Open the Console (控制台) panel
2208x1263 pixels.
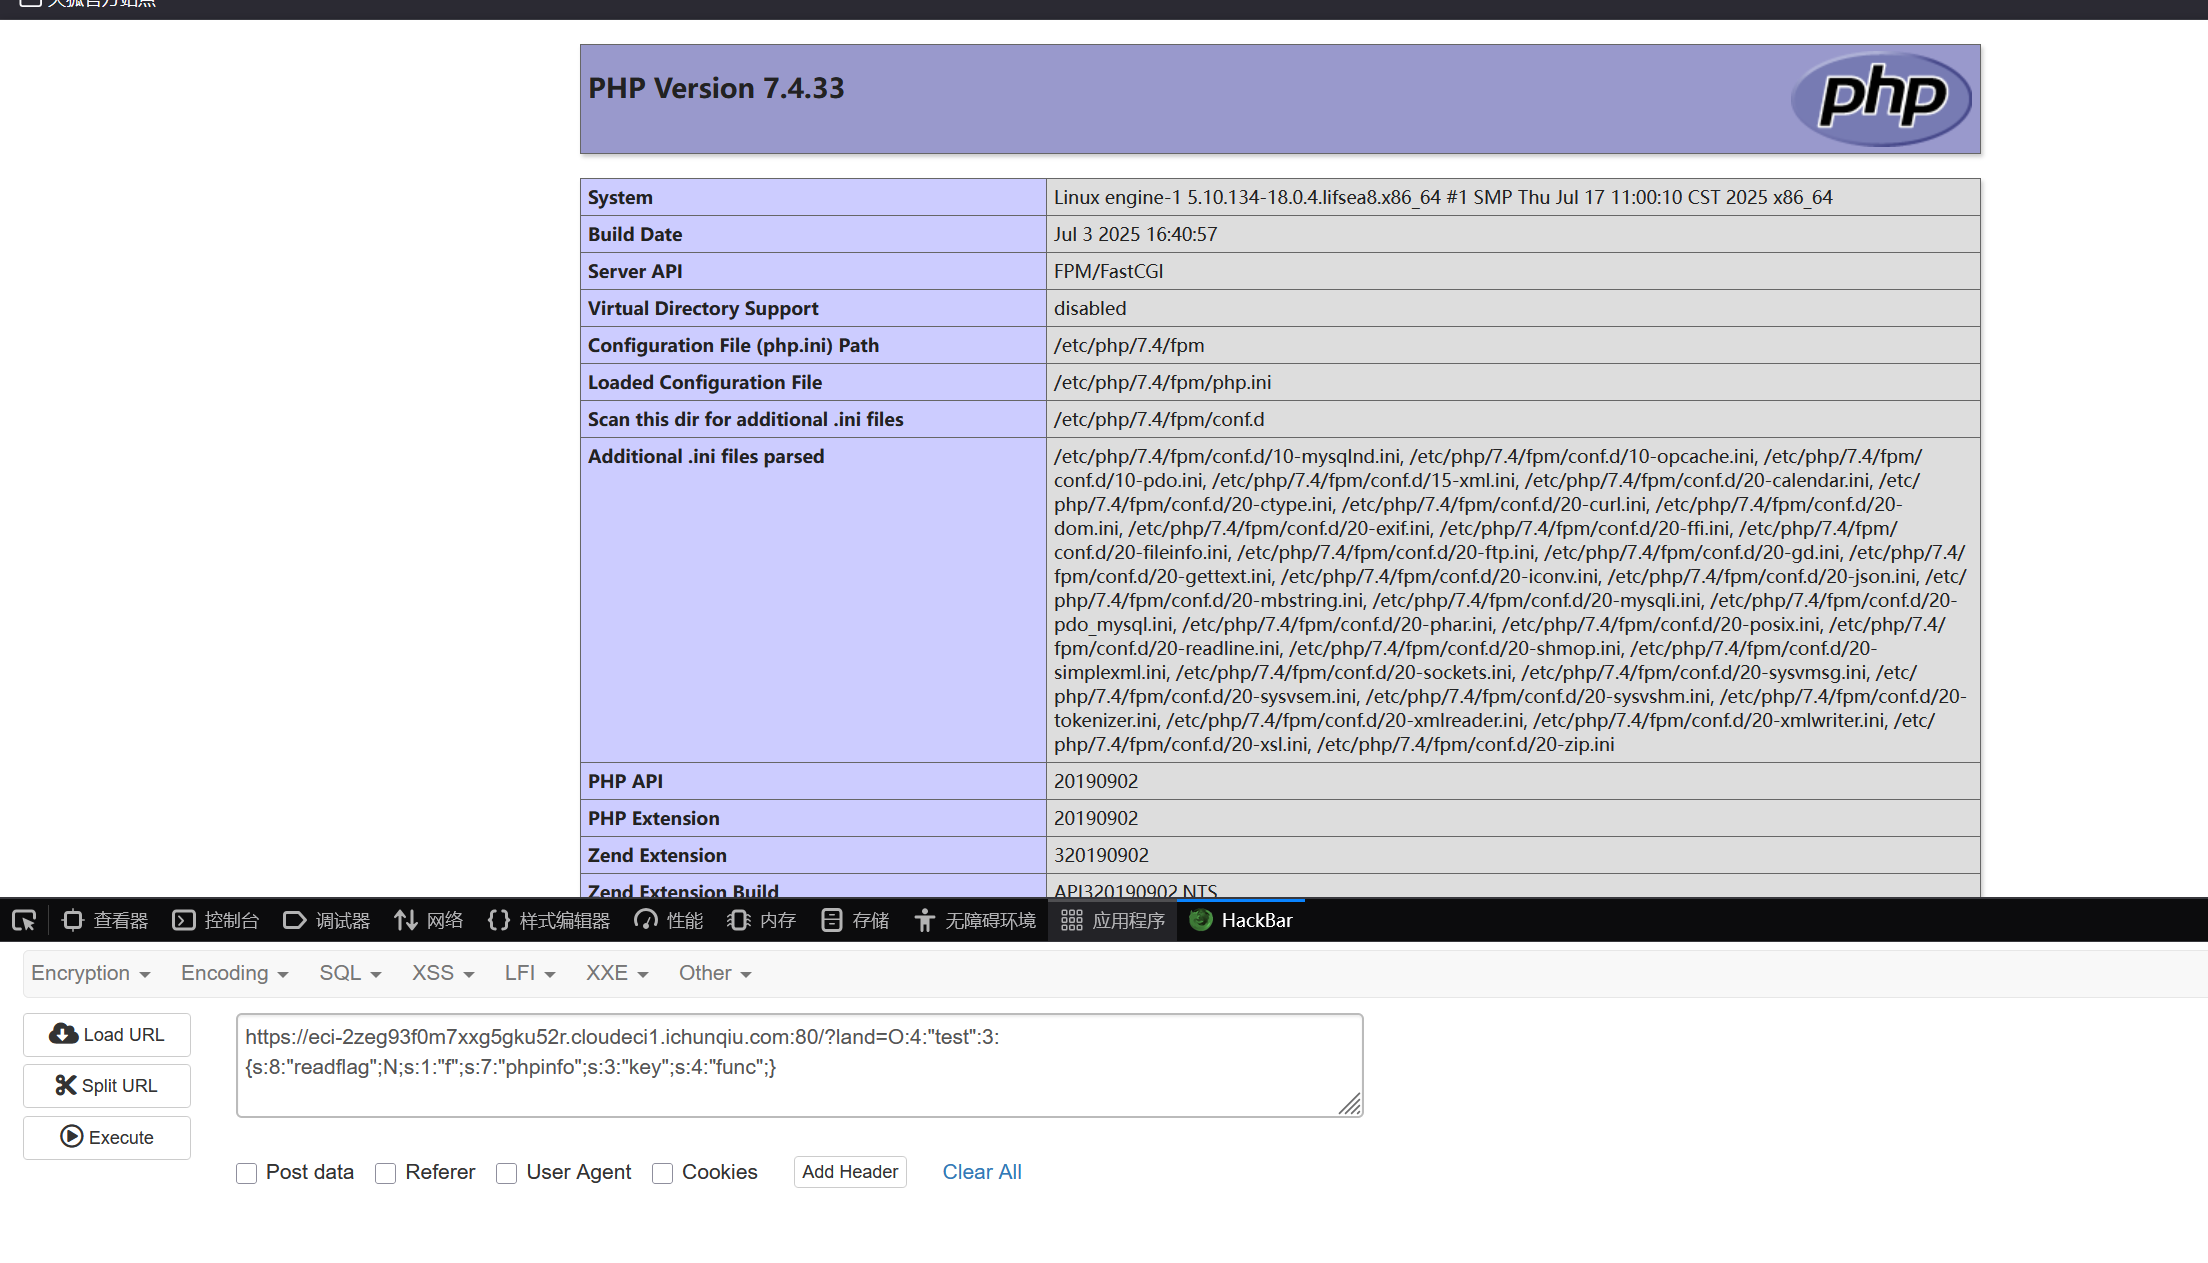[x=216, y=920]
